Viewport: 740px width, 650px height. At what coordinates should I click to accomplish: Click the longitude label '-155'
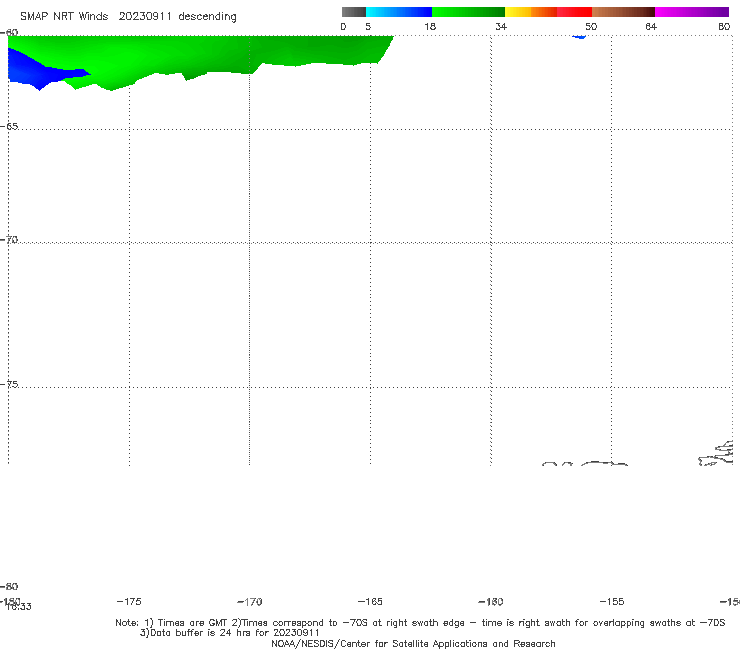coord(612,601)
